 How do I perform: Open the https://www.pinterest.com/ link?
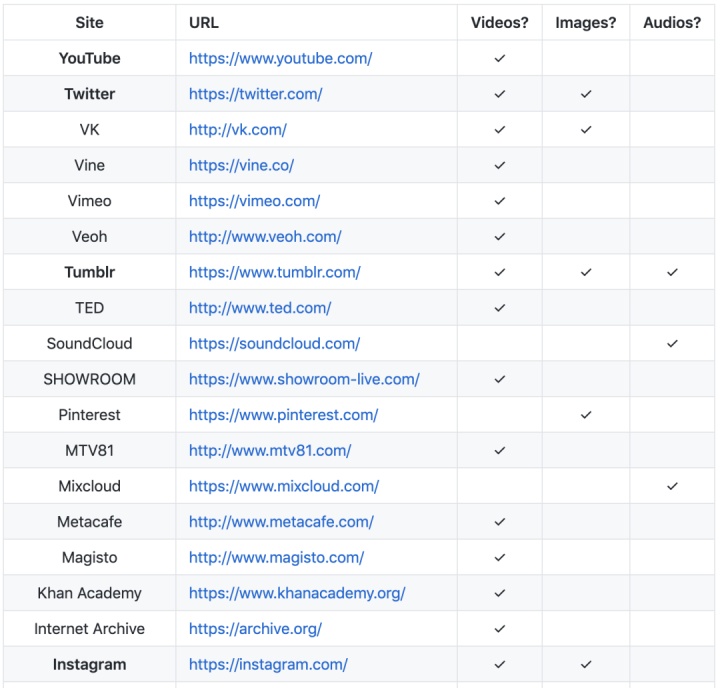pyautogui.click(x=284, y=415)
